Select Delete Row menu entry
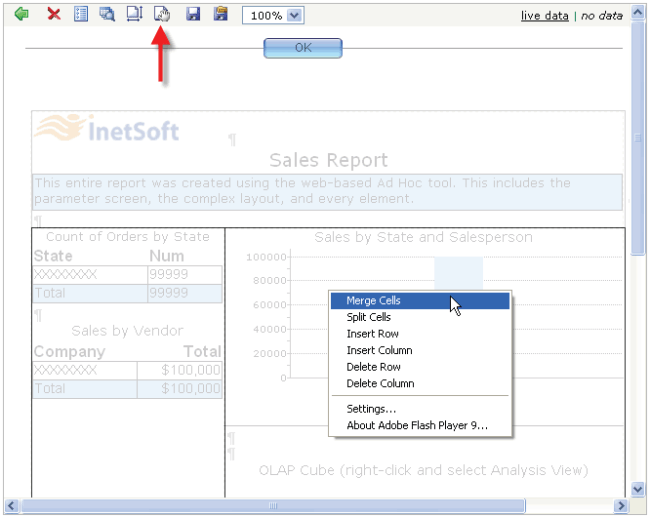The width and height of the screenshot is (650, 517). pos(420,367)
